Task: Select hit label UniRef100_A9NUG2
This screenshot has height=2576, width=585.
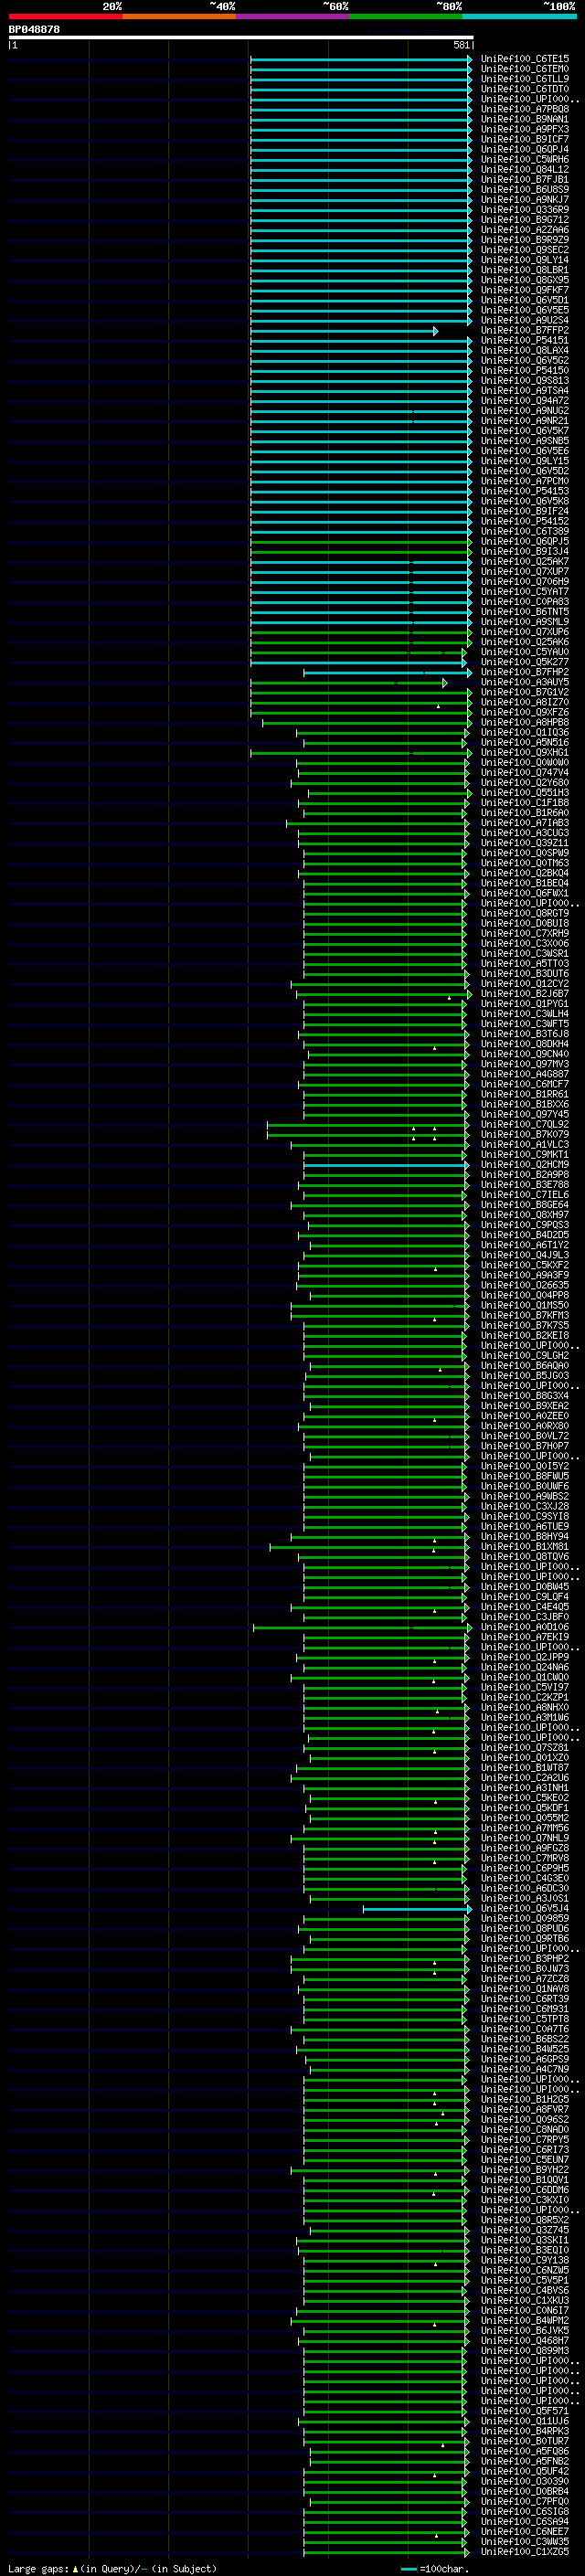Action: (525, 411)
